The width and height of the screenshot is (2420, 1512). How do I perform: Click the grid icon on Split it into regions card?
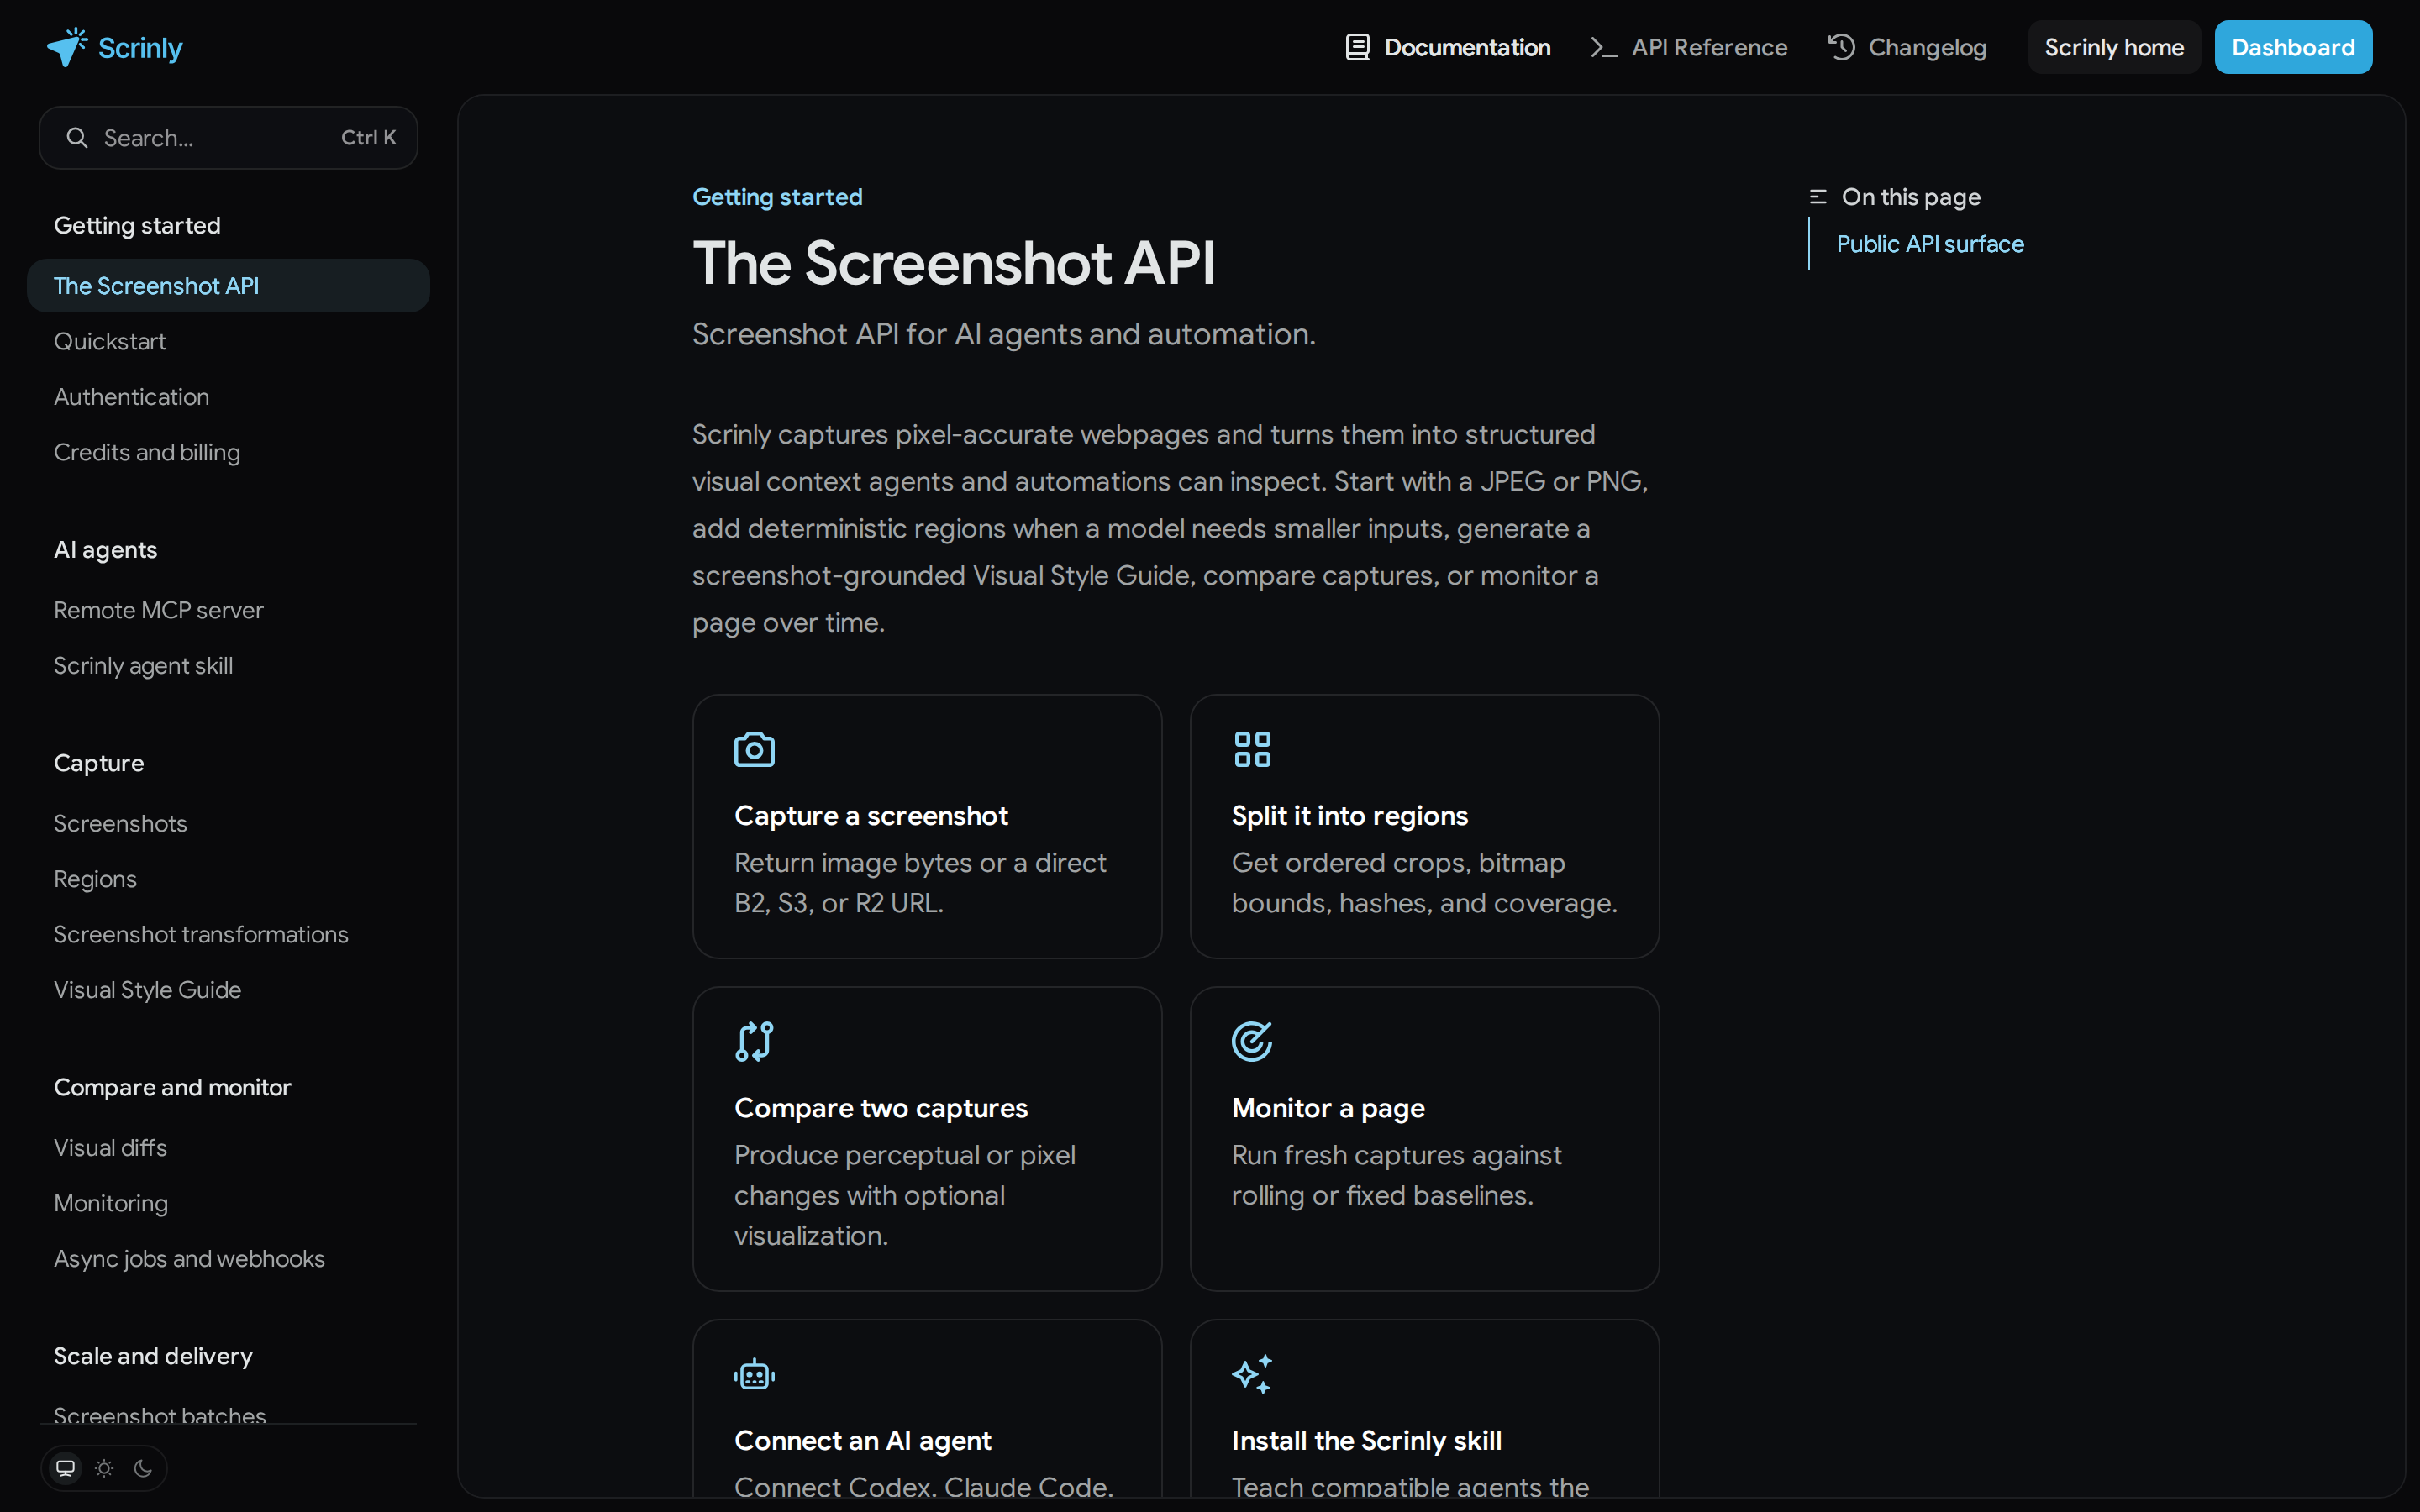1252,749
